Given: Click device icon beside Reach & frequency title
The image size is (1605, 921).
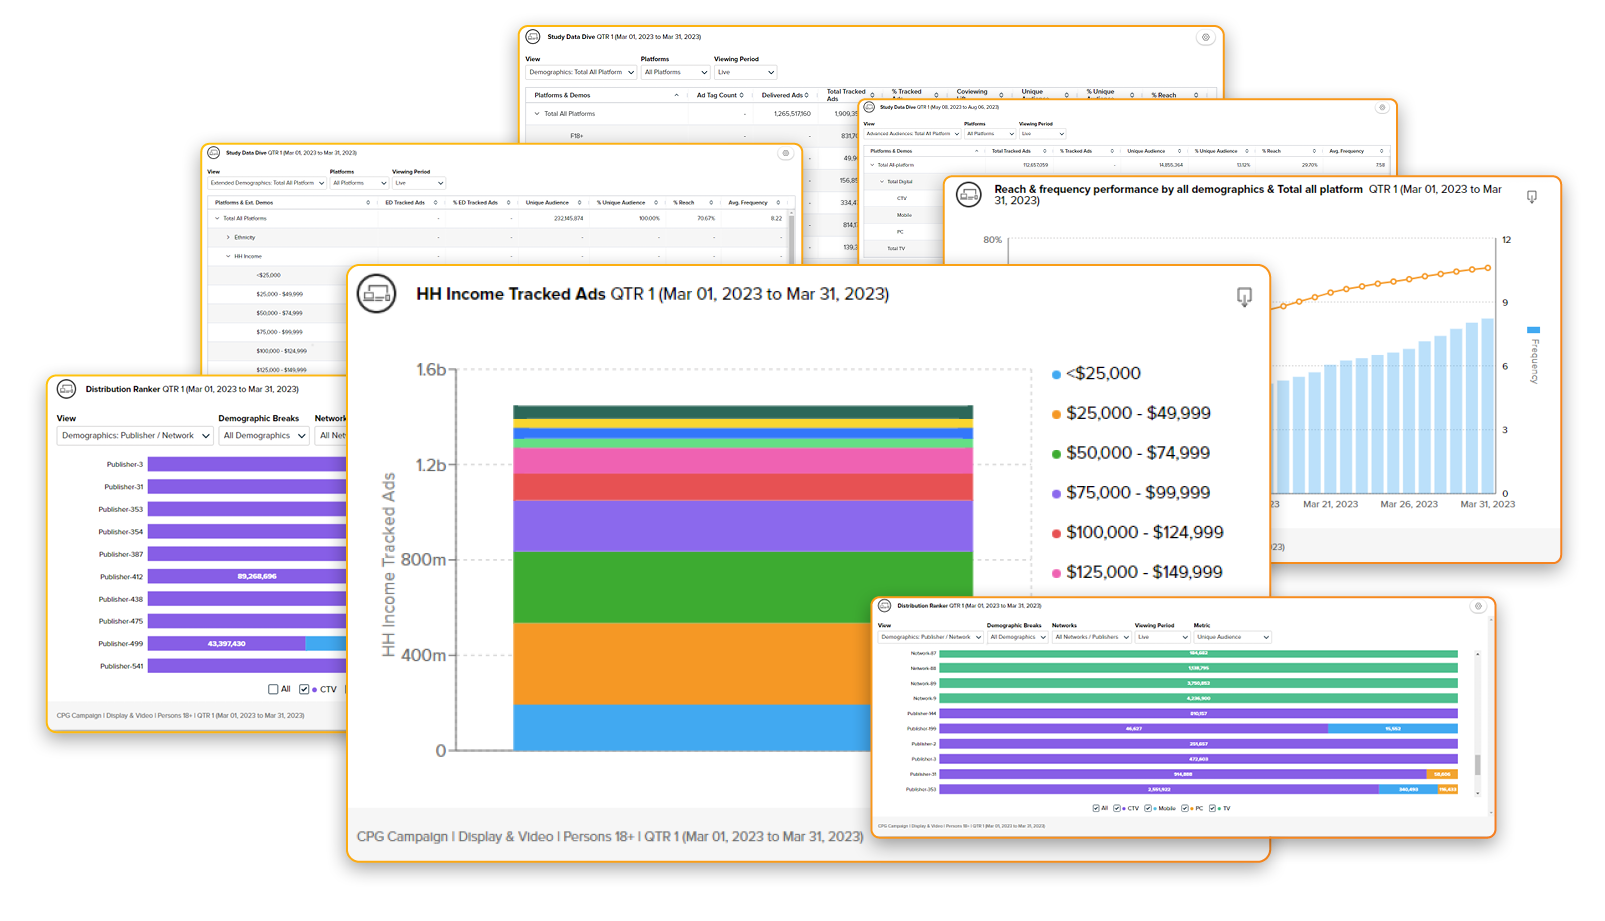Looking at the screenshot, I should (x=969, y=194).
